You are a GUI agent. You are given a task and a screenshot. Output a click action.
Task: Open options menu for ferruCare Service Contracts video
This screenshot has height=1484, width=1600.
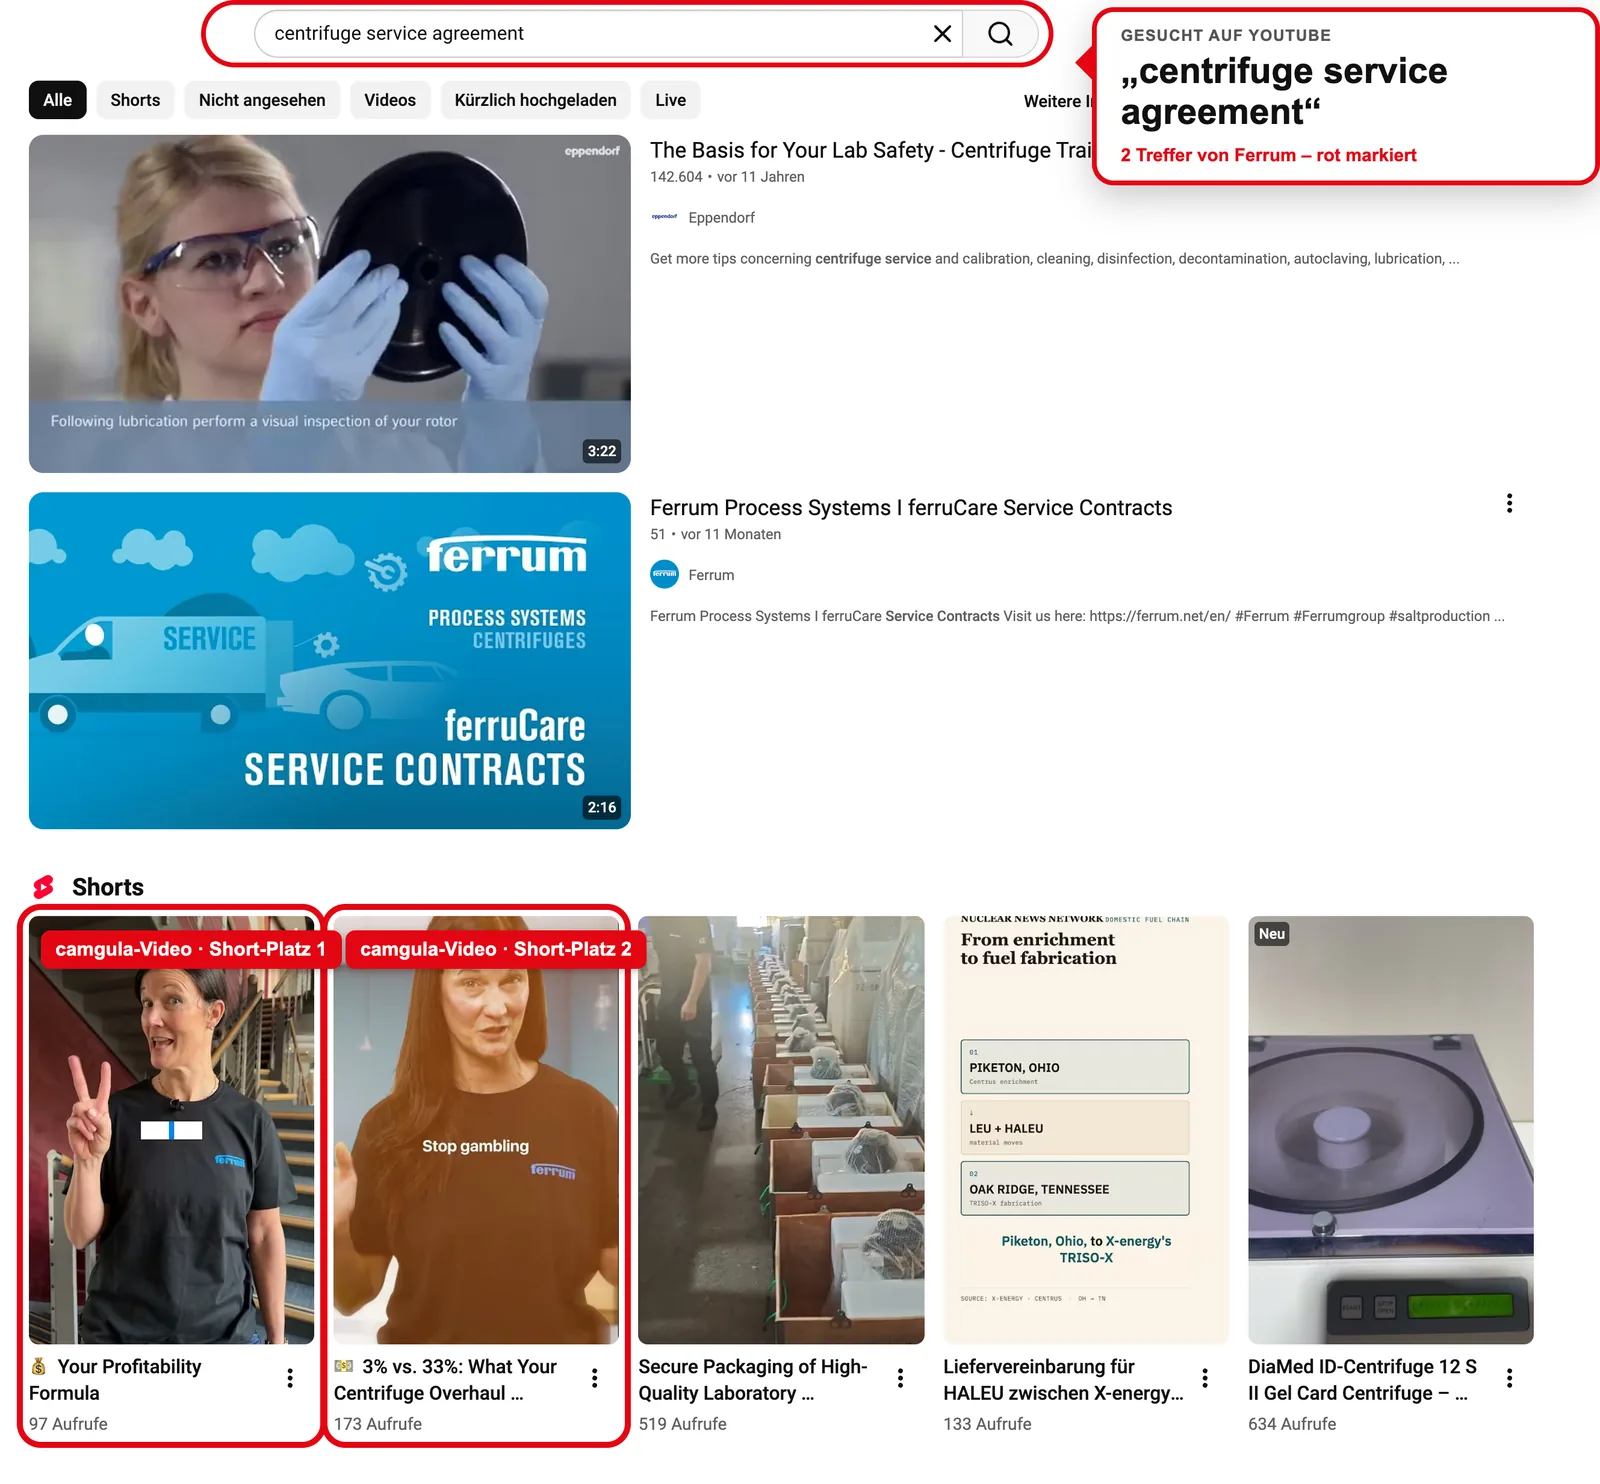tap(1509, 504)
